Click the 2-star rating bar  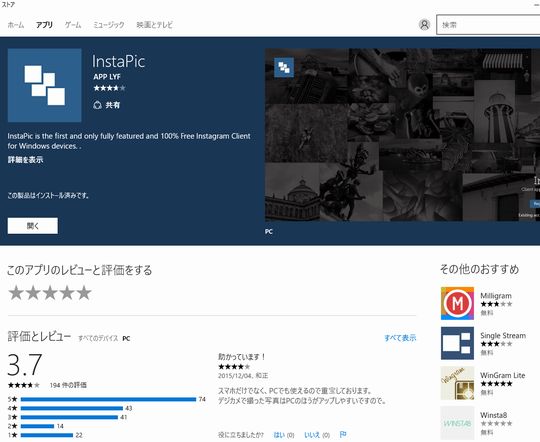[x=37, y=426]
